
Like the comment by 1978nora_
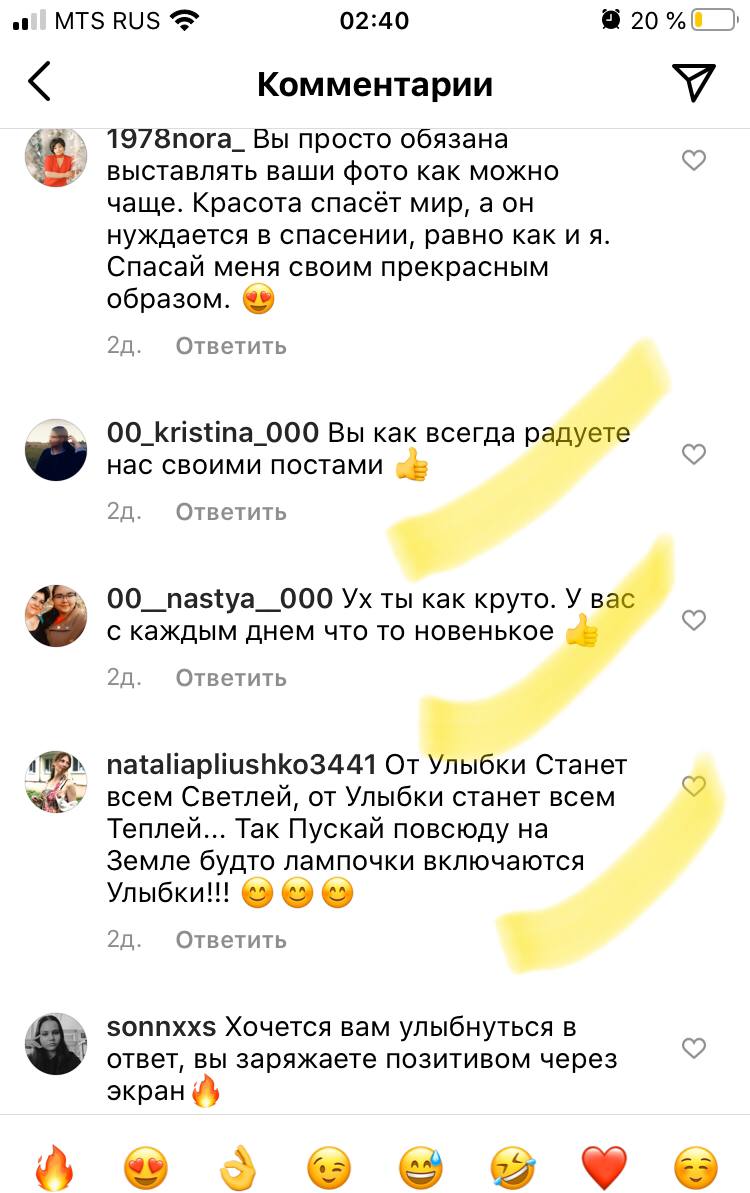[x=694, y=160]
